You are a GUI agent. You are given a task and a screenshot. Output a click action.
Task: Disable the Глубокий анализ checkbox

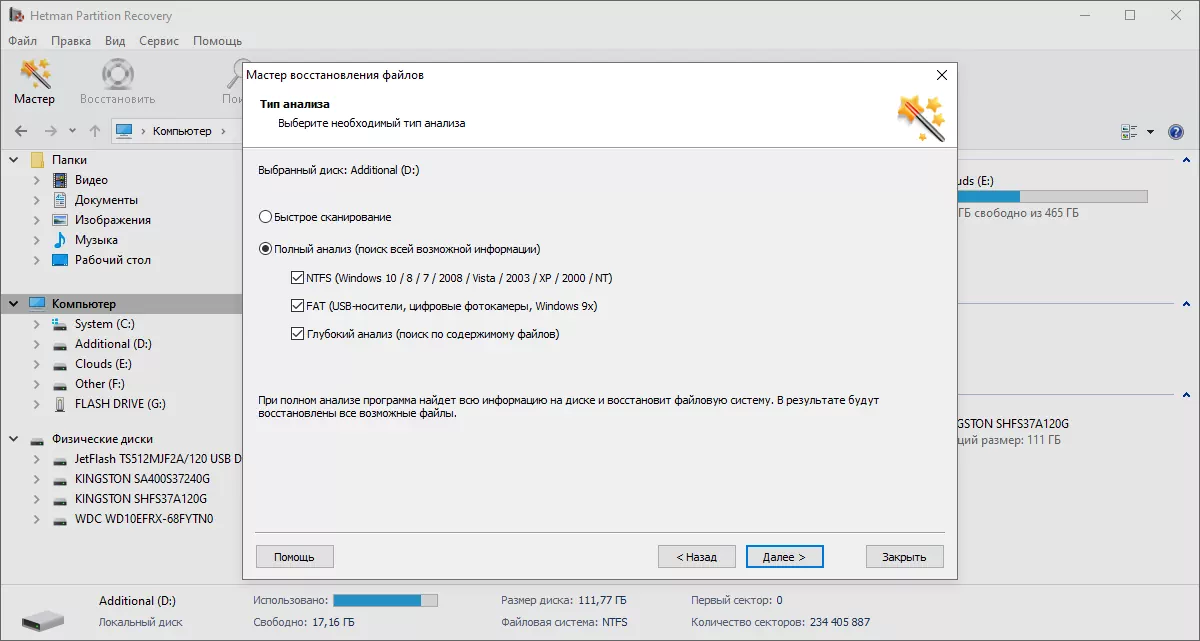[x=297, y=334]
